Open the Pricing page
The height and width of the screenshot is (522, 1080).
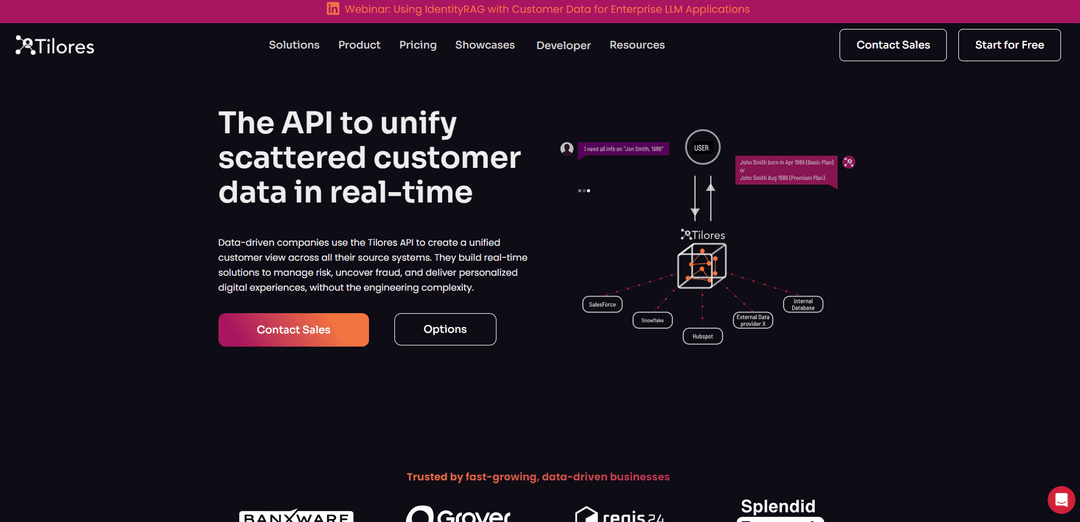tap(418, 45)
